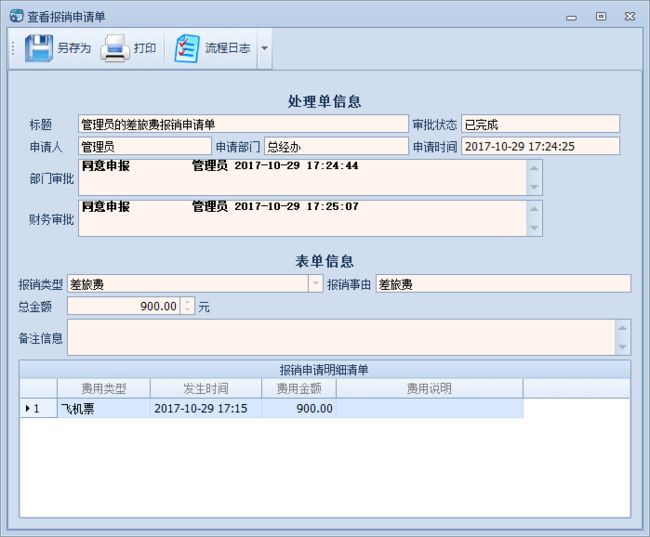
Task: Click 财务审批 scrollbar up arrow
Action: pos(534,209)
